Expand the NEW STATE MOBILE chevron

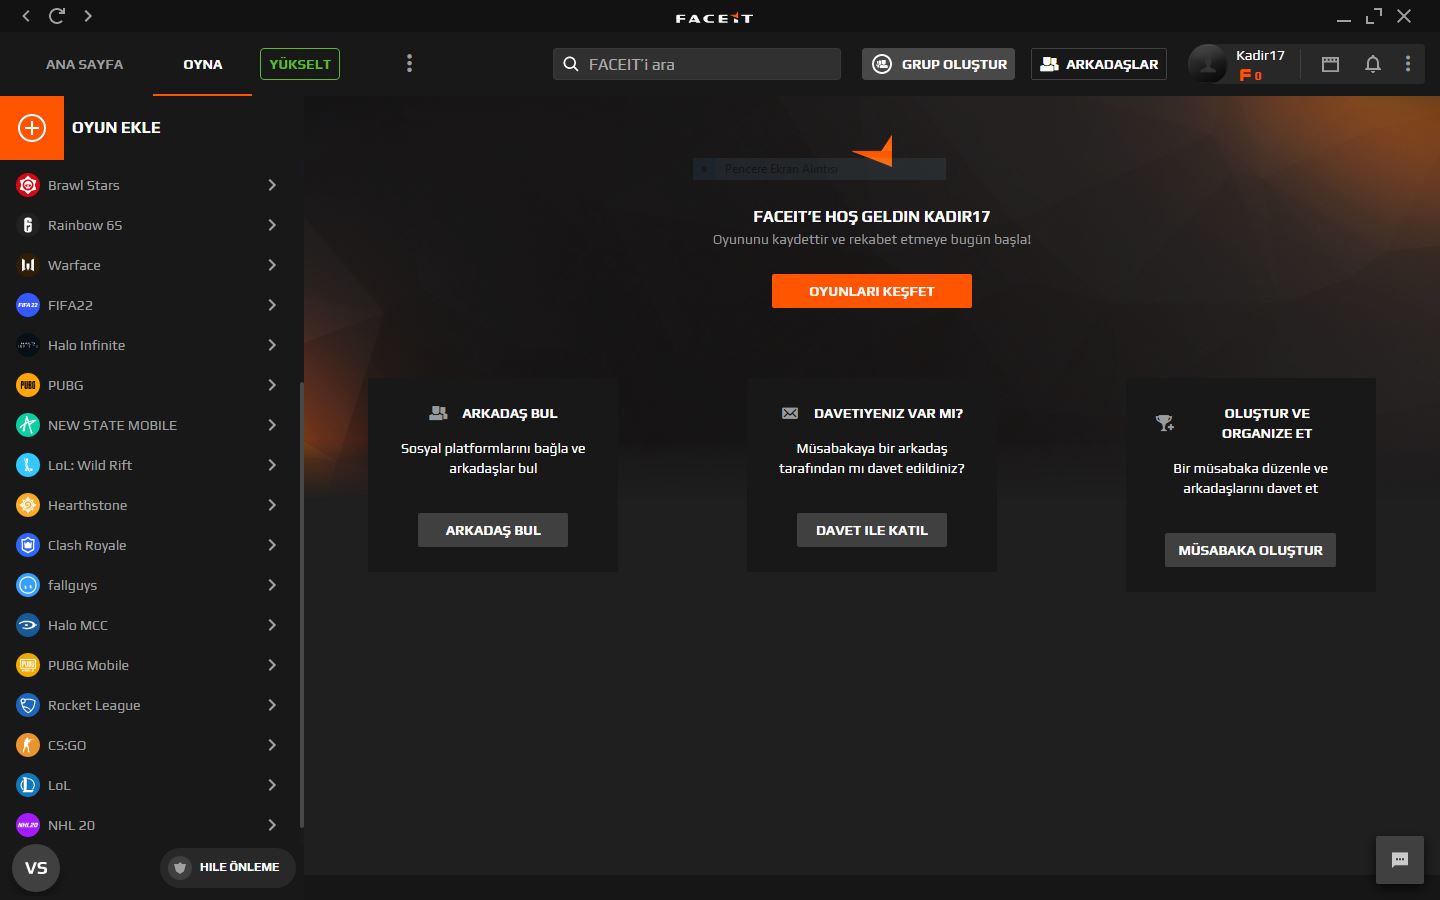[272, 425]
